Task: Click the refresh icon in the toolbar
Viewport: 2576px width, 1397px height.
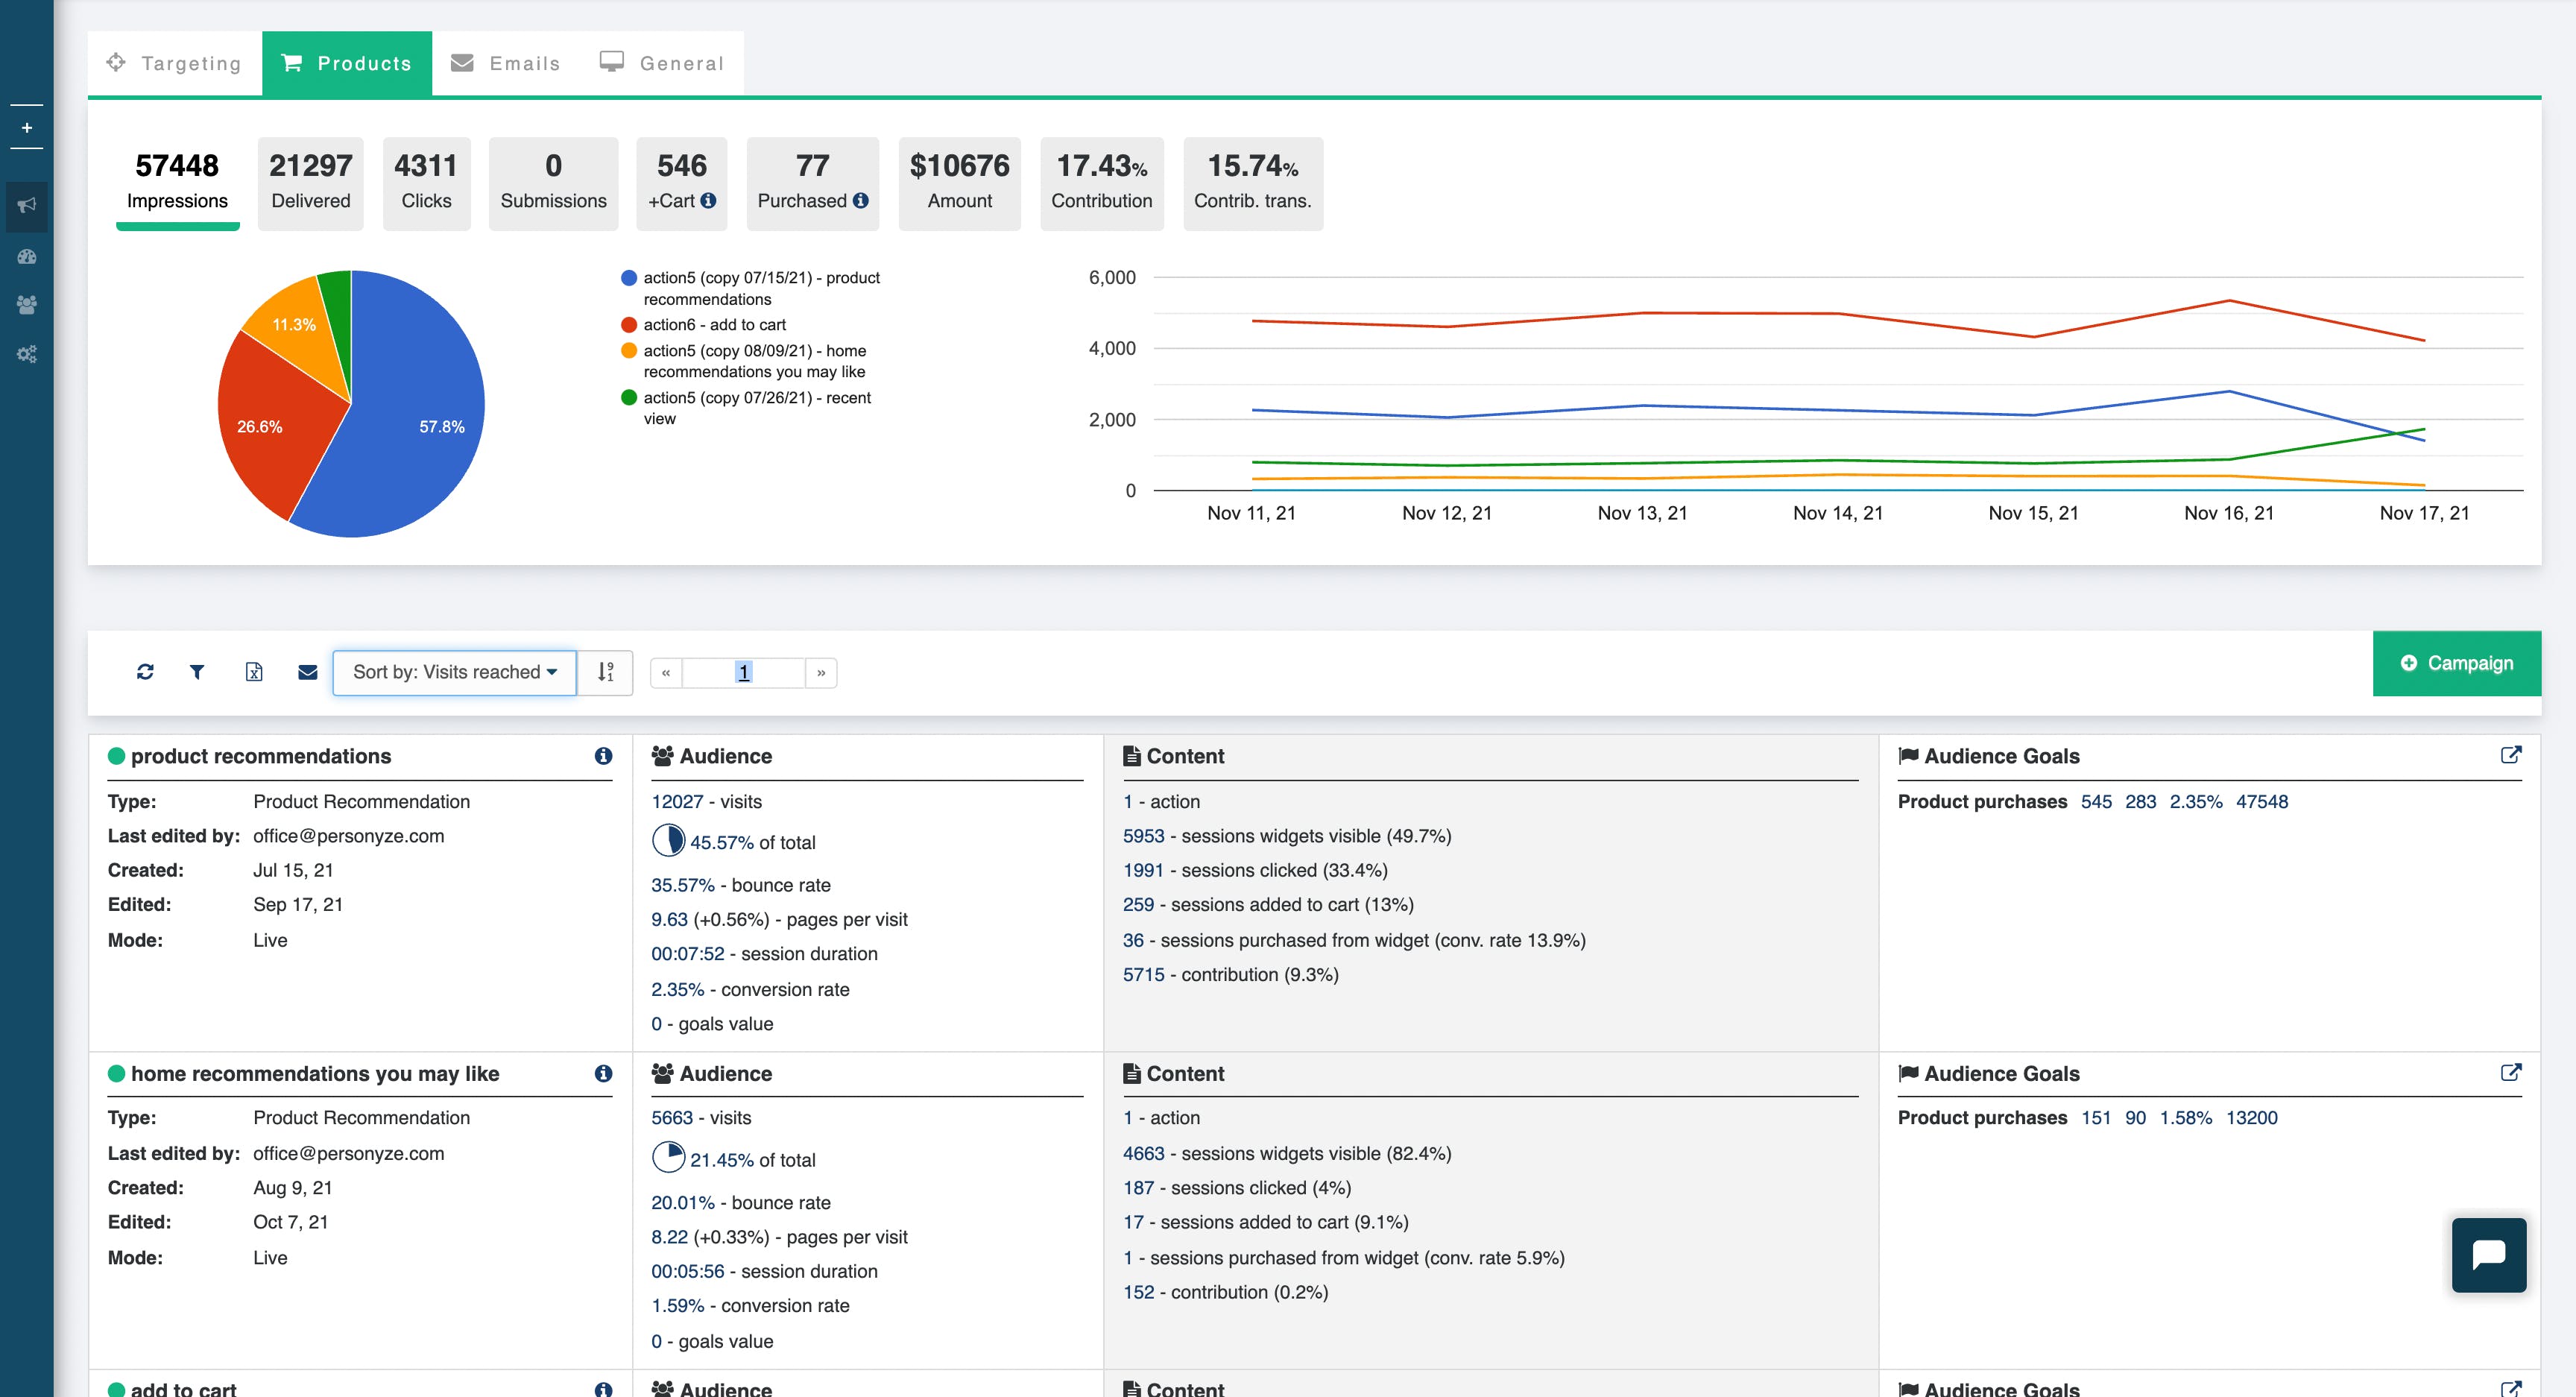Action: pyautogui.click(x=145, y=672)
